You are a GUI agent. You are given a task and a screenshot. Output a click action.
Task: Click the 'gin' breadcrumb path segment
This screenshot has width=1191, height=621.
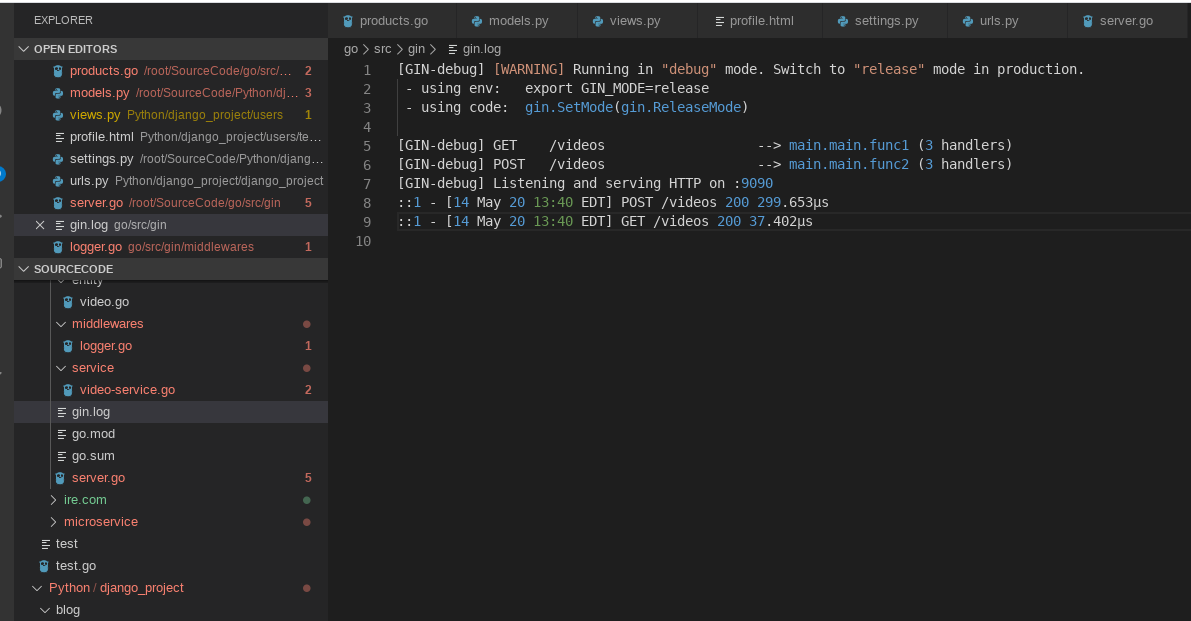point(416,48)
